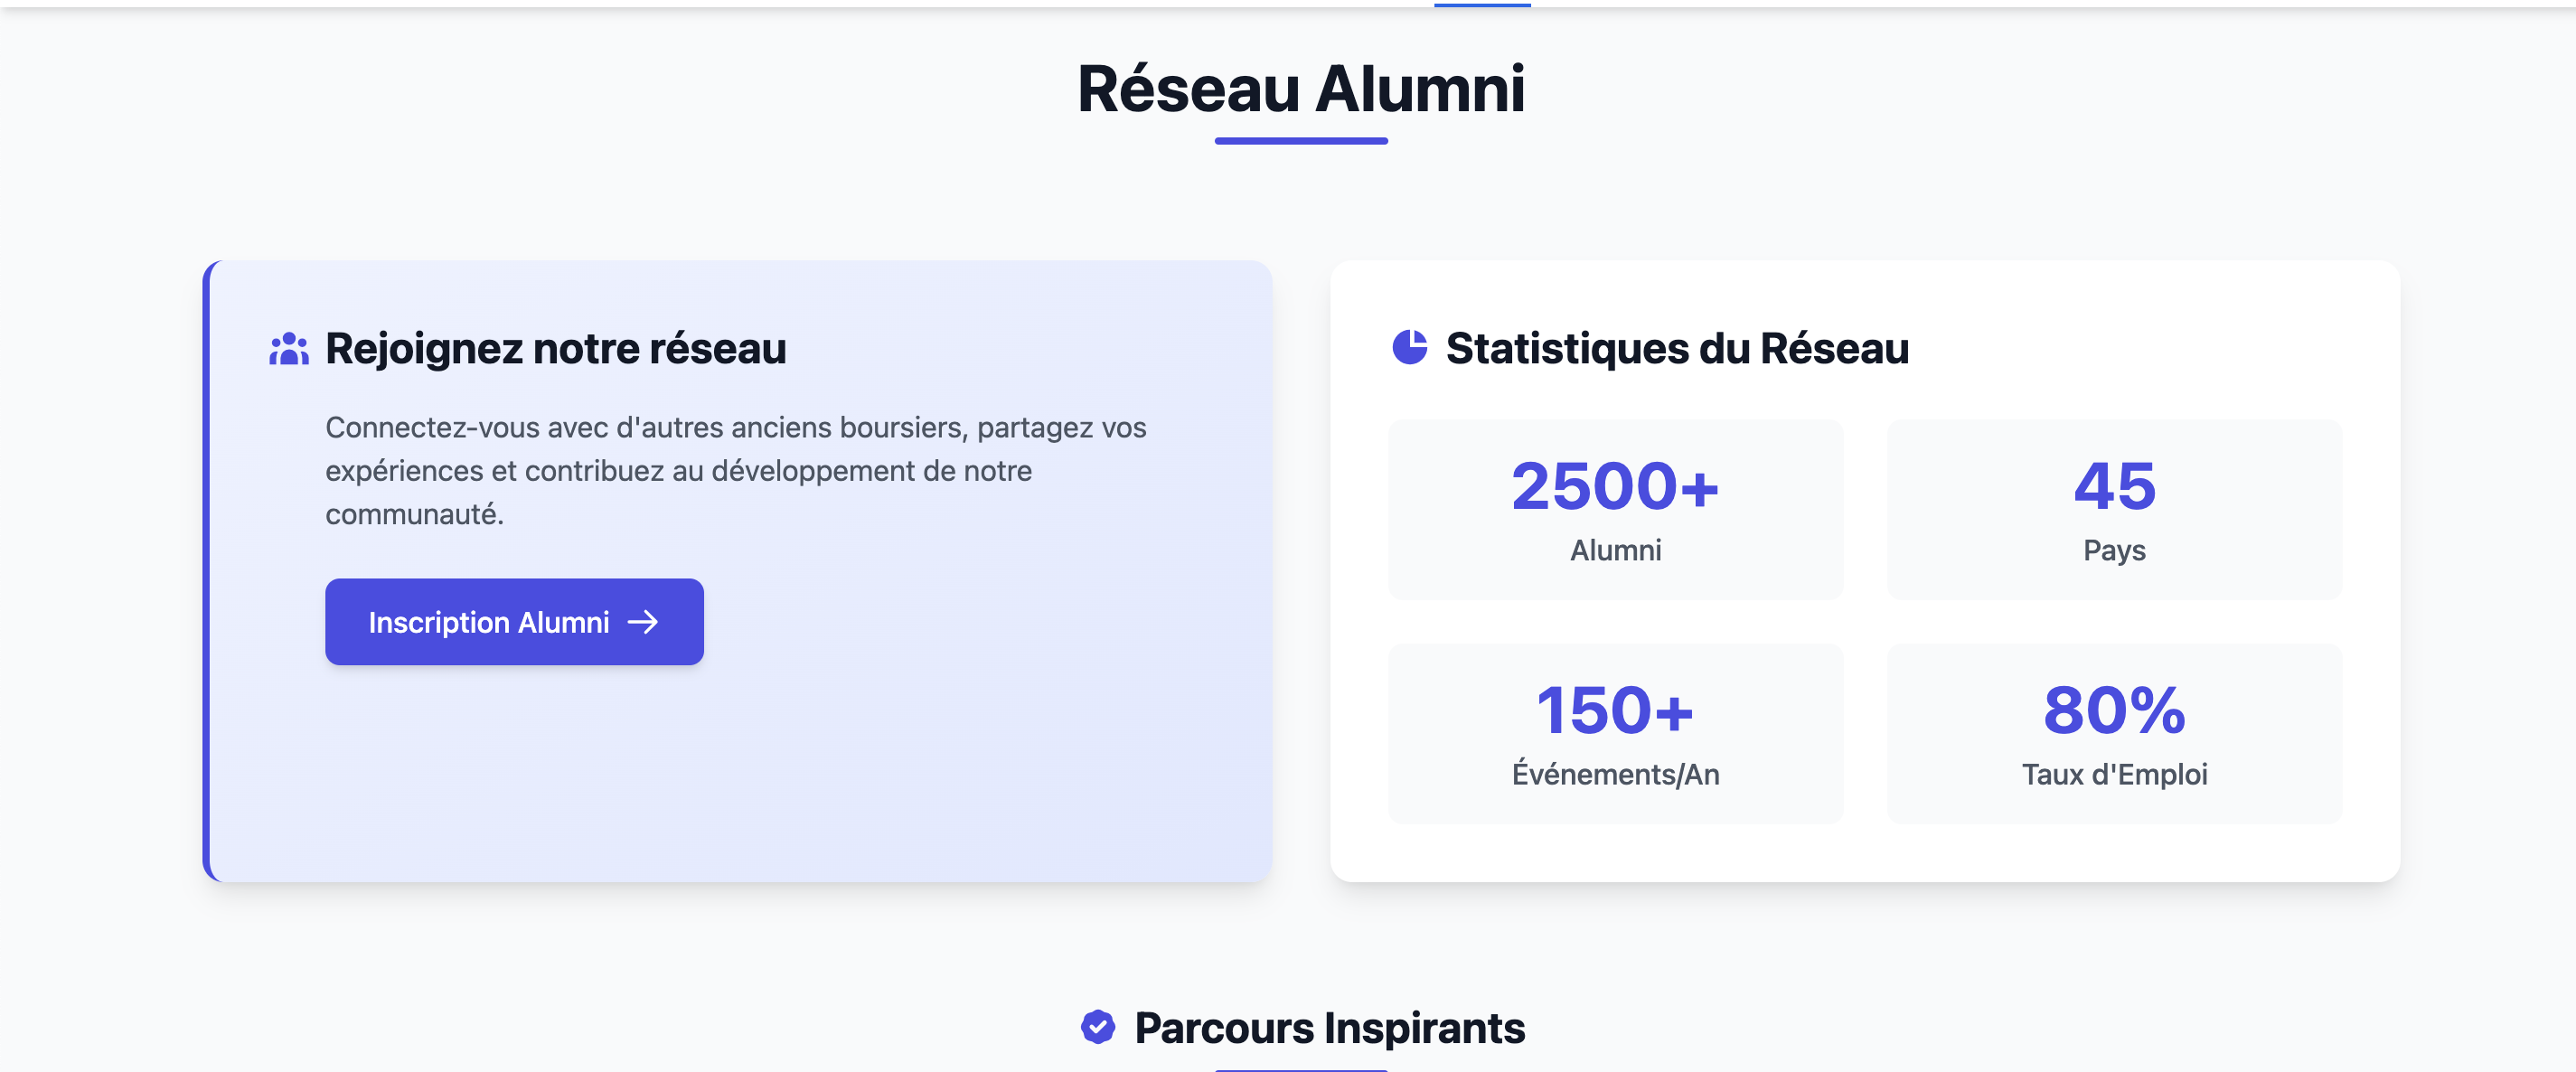This screenshot has width=2576, height=1072.
Task: Click the Événements/An label
Action: [1615, 774]
